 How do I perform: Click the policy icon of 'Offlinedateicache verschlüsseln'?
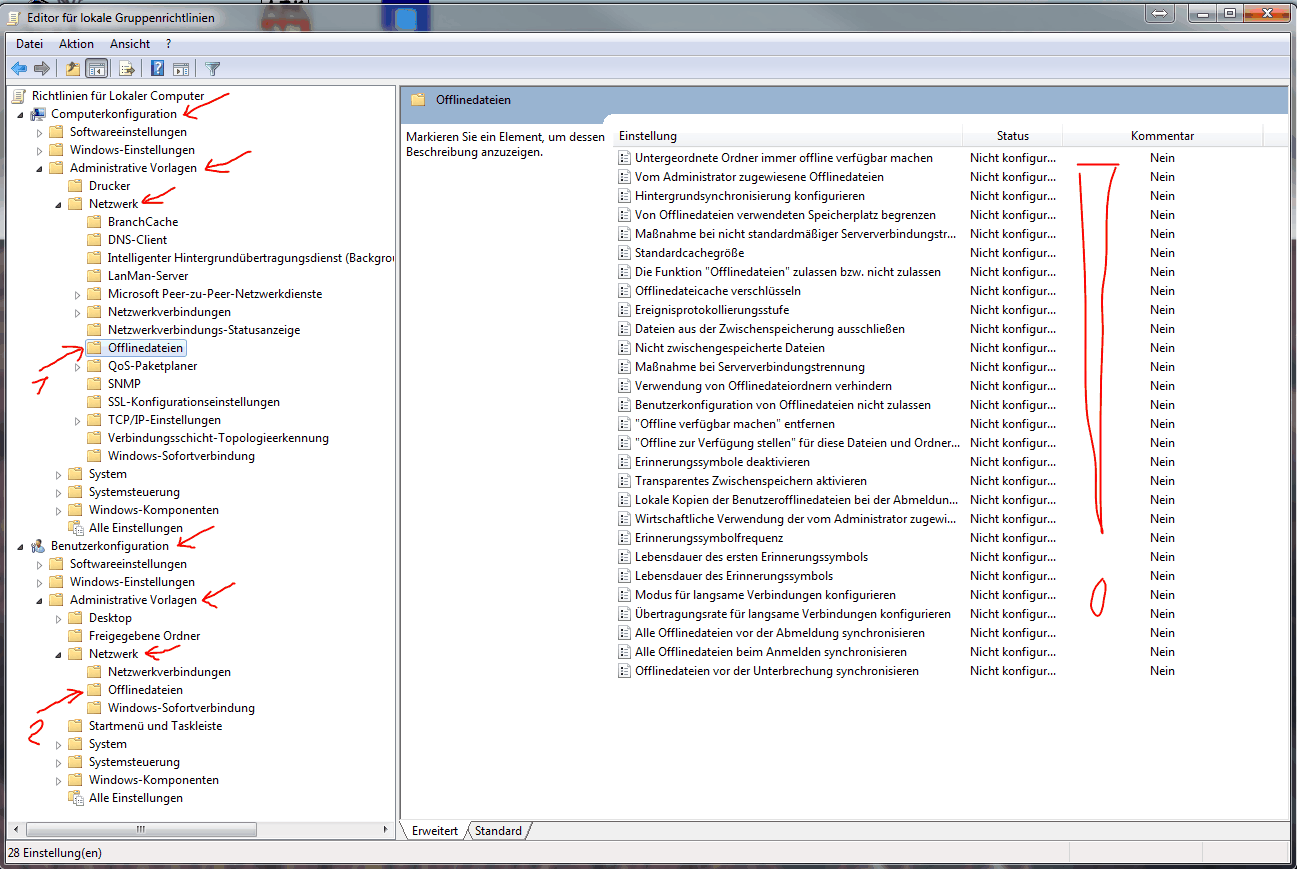pyautogui.click(x=624, y=291)
